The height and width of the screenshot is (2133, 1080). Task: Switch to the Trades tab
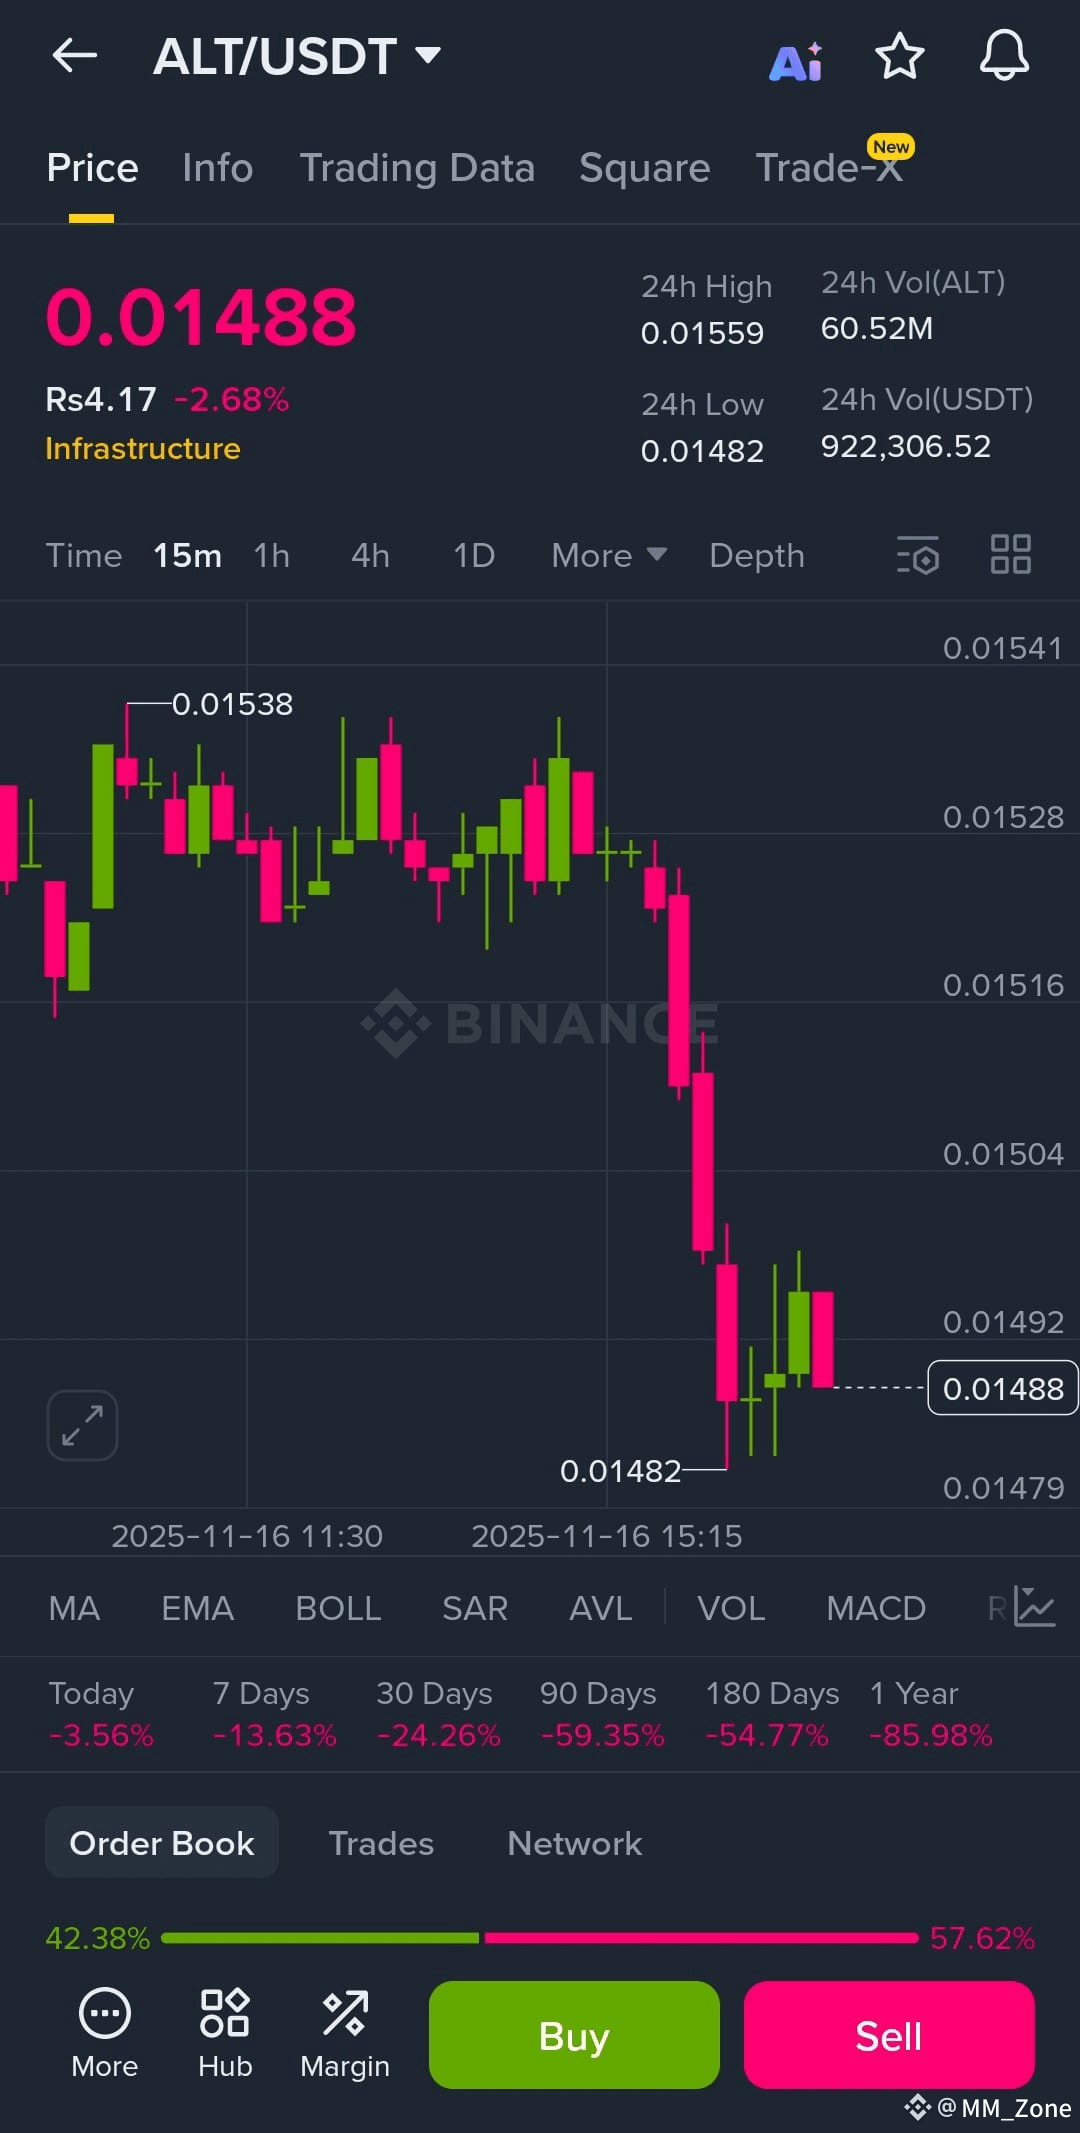[x=381, y=1843]
